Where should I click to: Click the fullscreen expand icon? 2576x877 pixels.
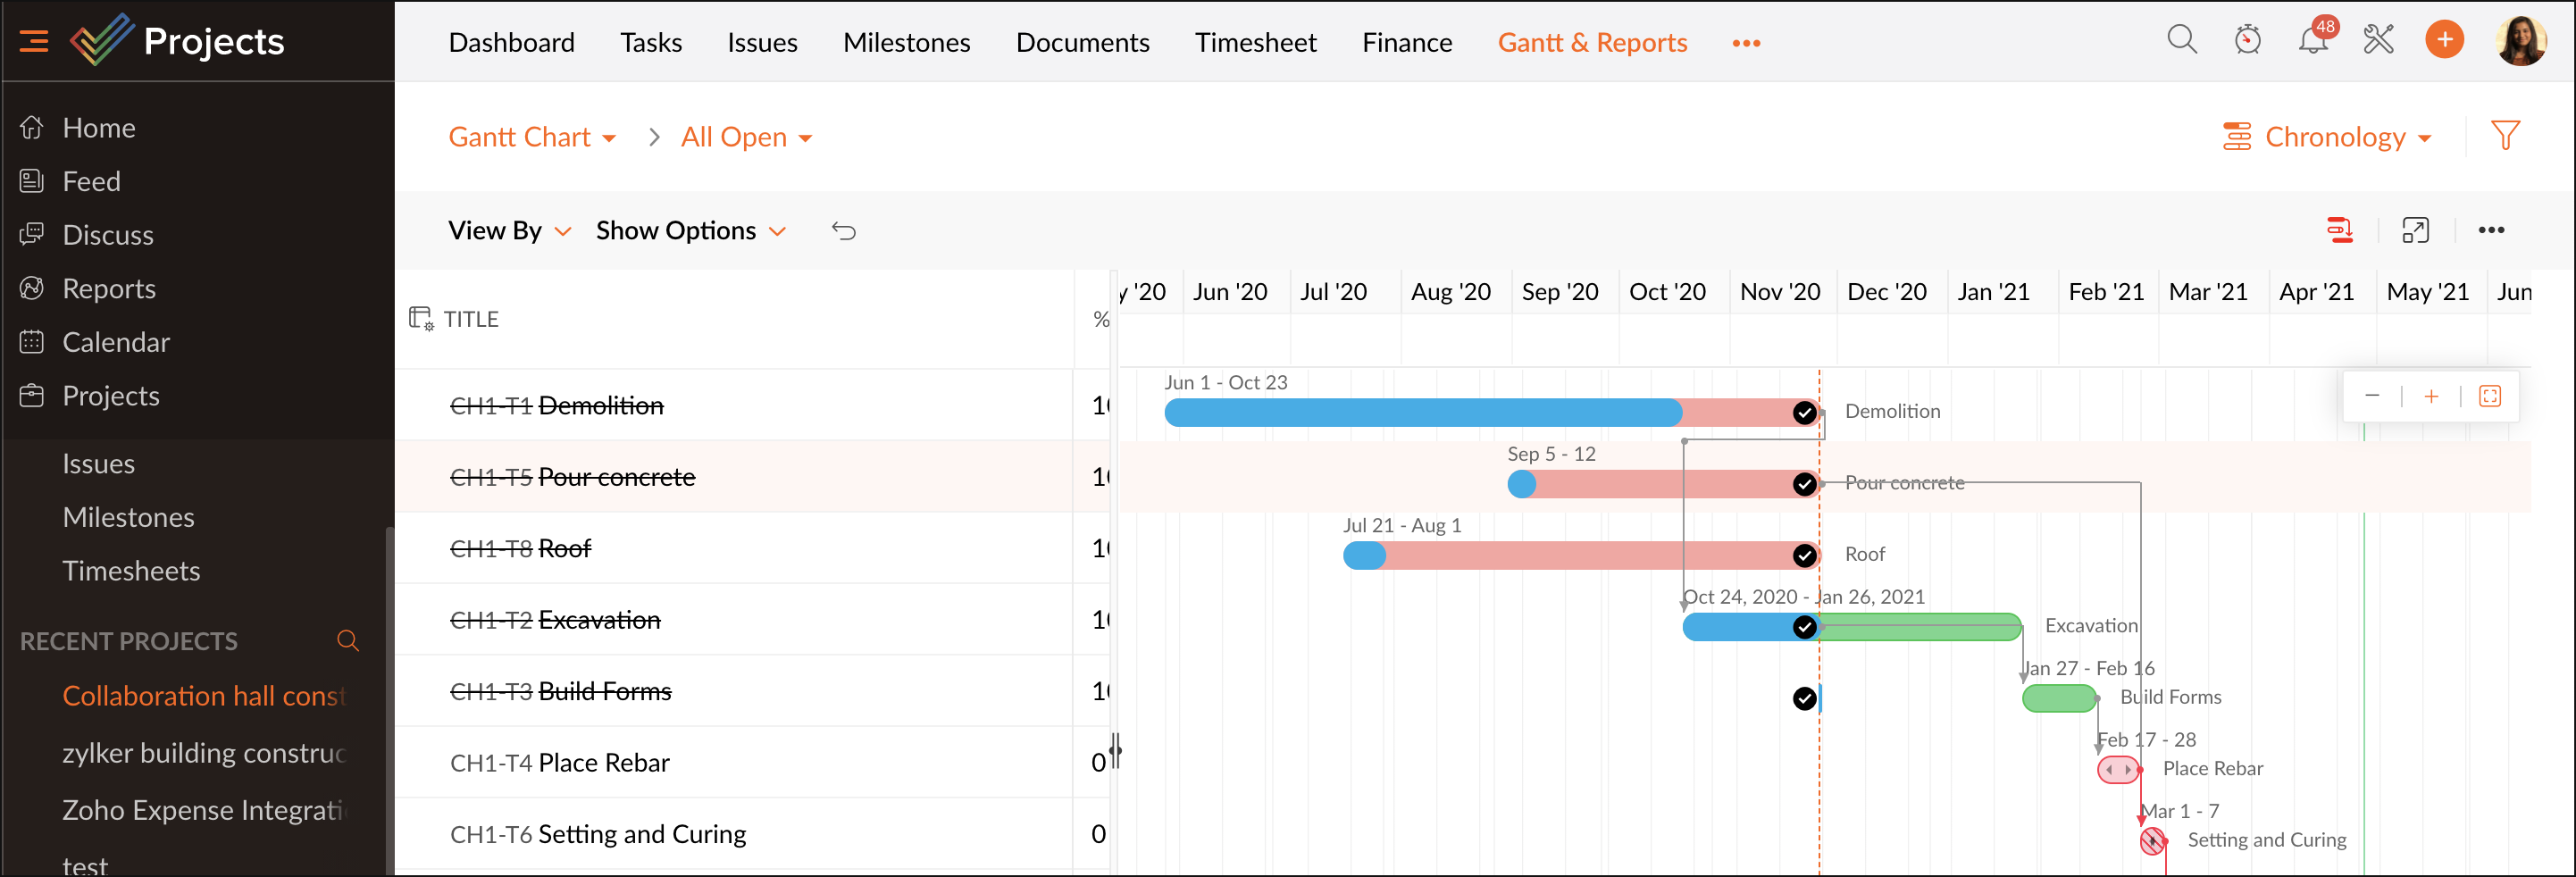2415,231
